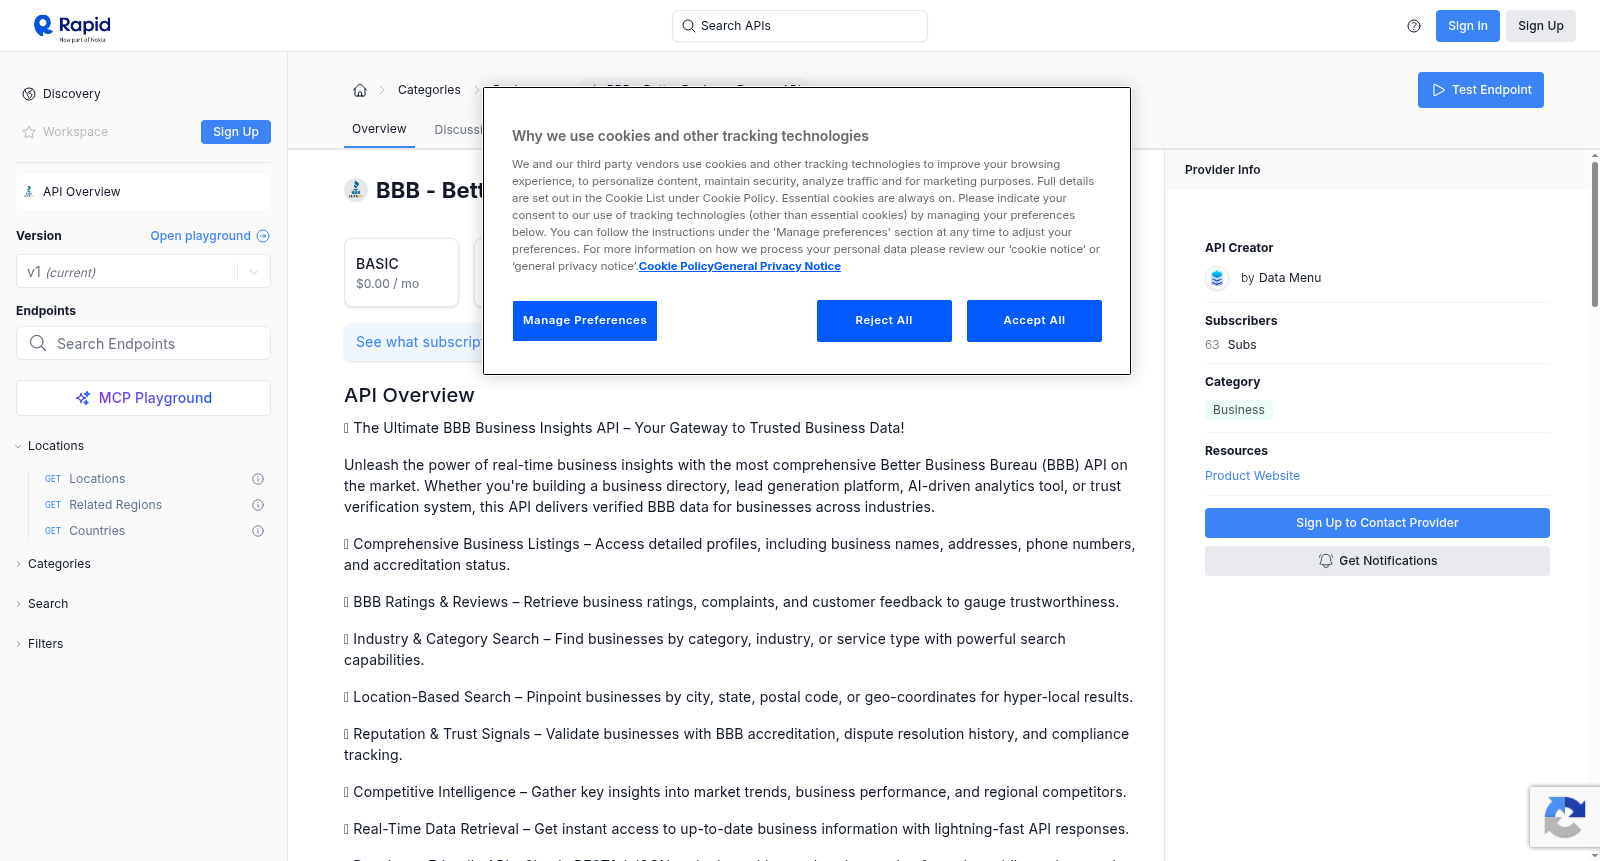The image size is (1600, 861).
Task: Click the Search Endpoints magnifier icon
Action: (38, 343)
